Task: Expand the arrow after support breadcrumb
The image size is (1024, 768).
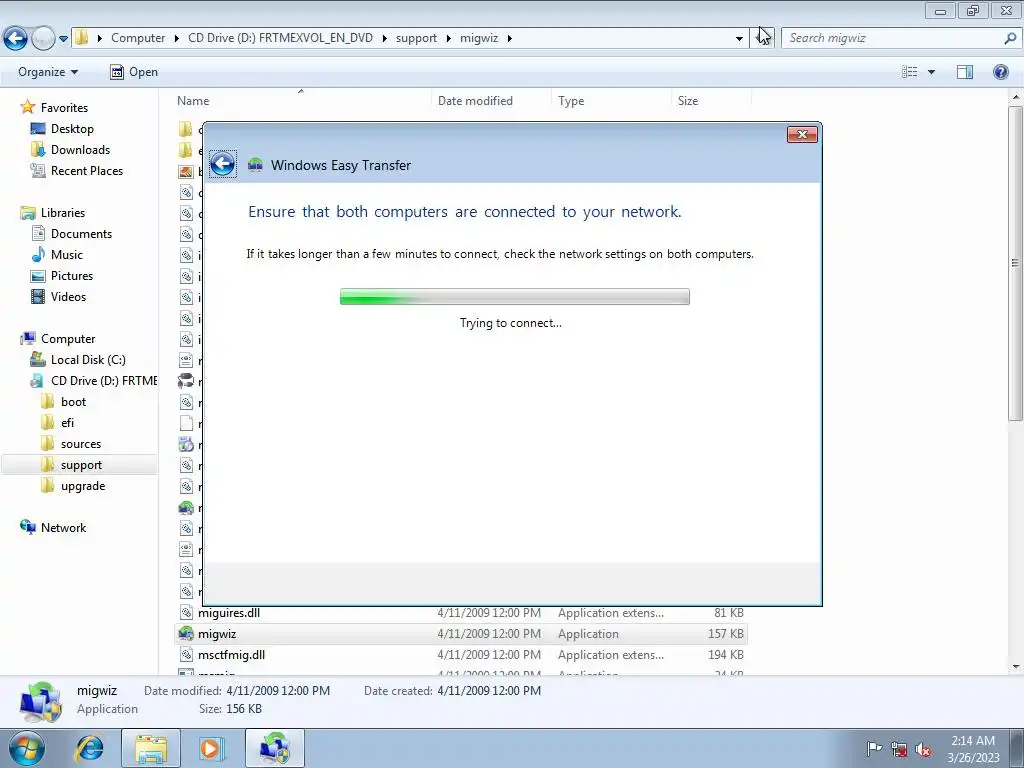Action: tap(448, 38)
